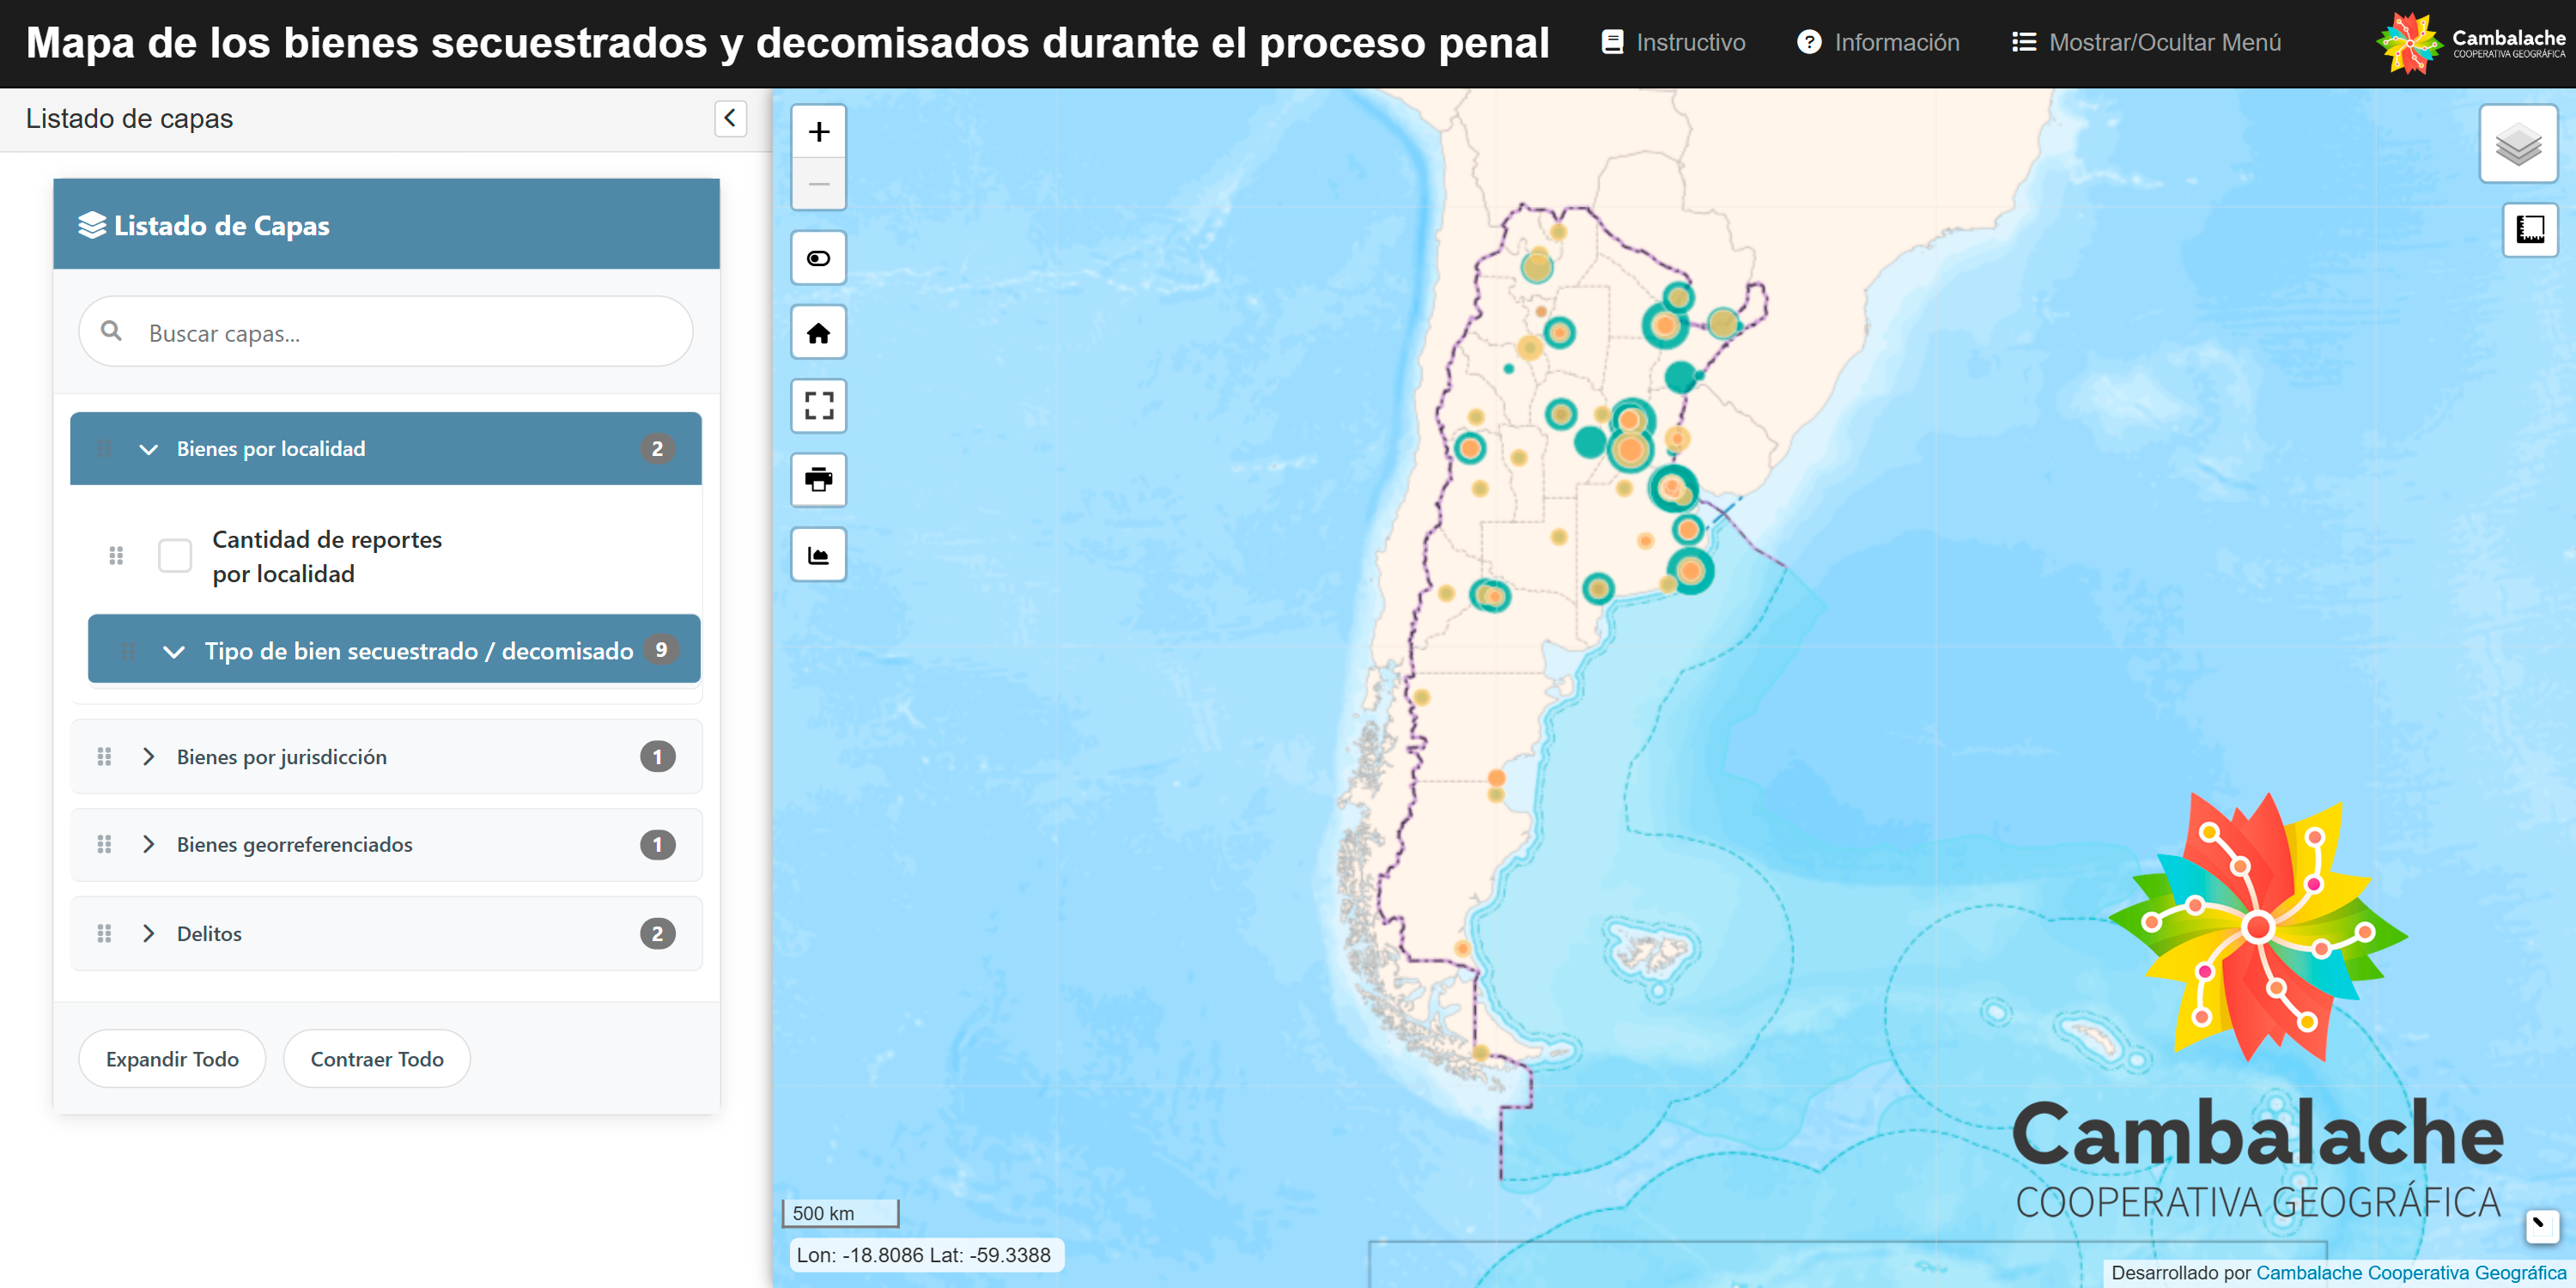Enter fullscreen map mode
Image resolution: width=2576 pixels, height=1288 pixels.
pyautogui.click(x=818, y=406)
